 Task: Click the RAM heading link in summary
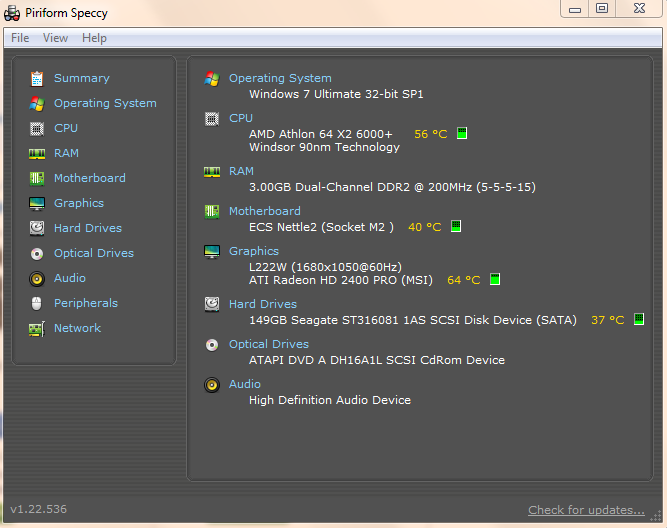(x=241, y=171)
